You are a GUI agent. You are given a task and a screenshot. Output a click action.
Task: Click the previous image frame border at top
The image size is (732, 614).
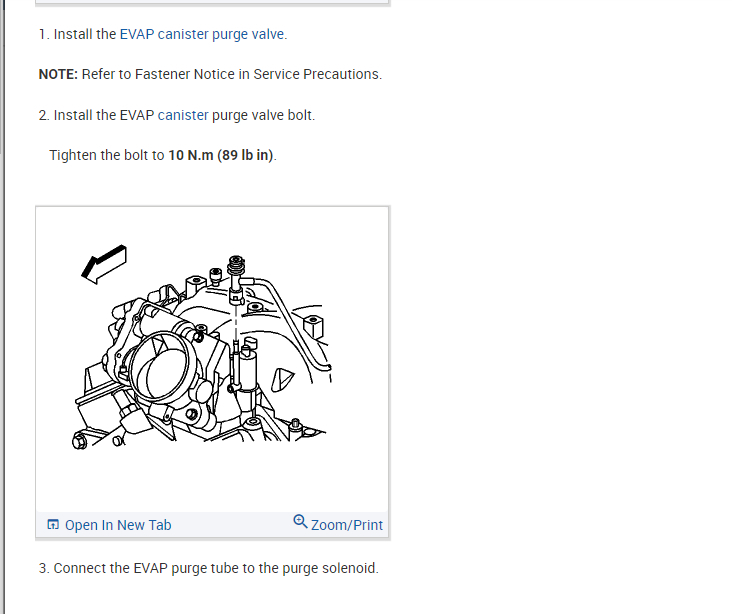point(212,2)
